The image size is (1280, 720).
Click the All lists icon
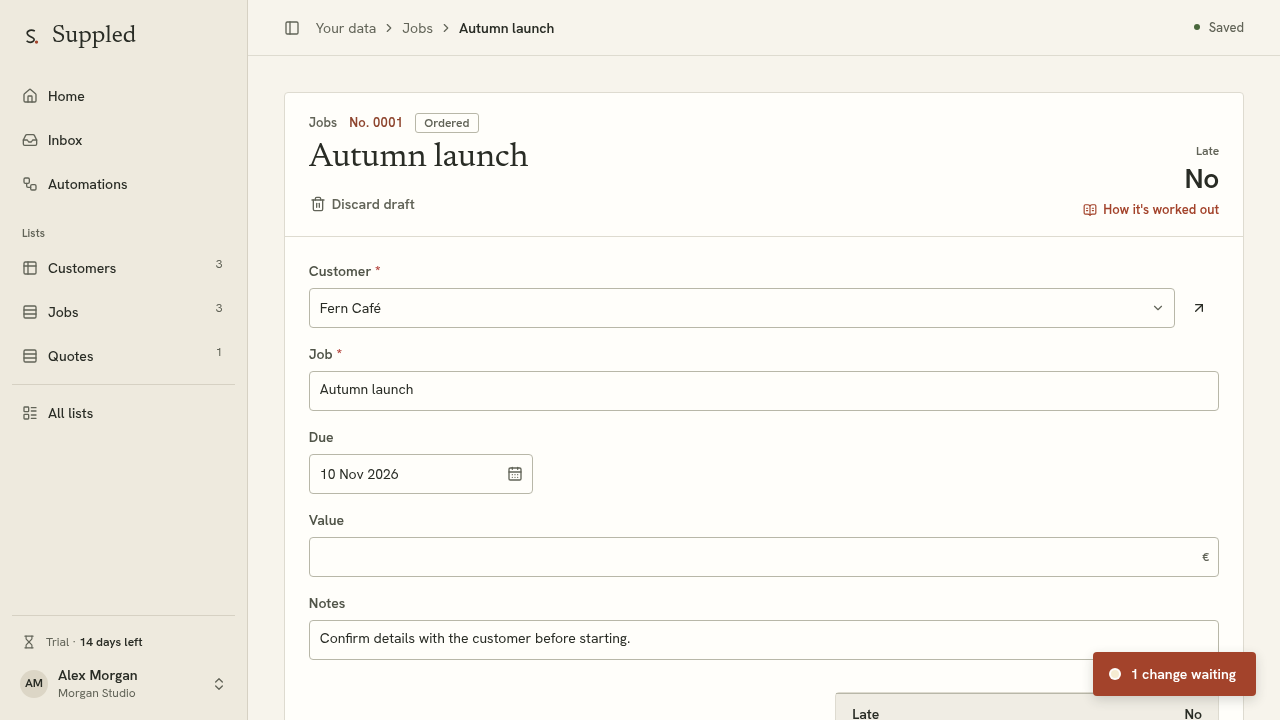pos(30,413)
